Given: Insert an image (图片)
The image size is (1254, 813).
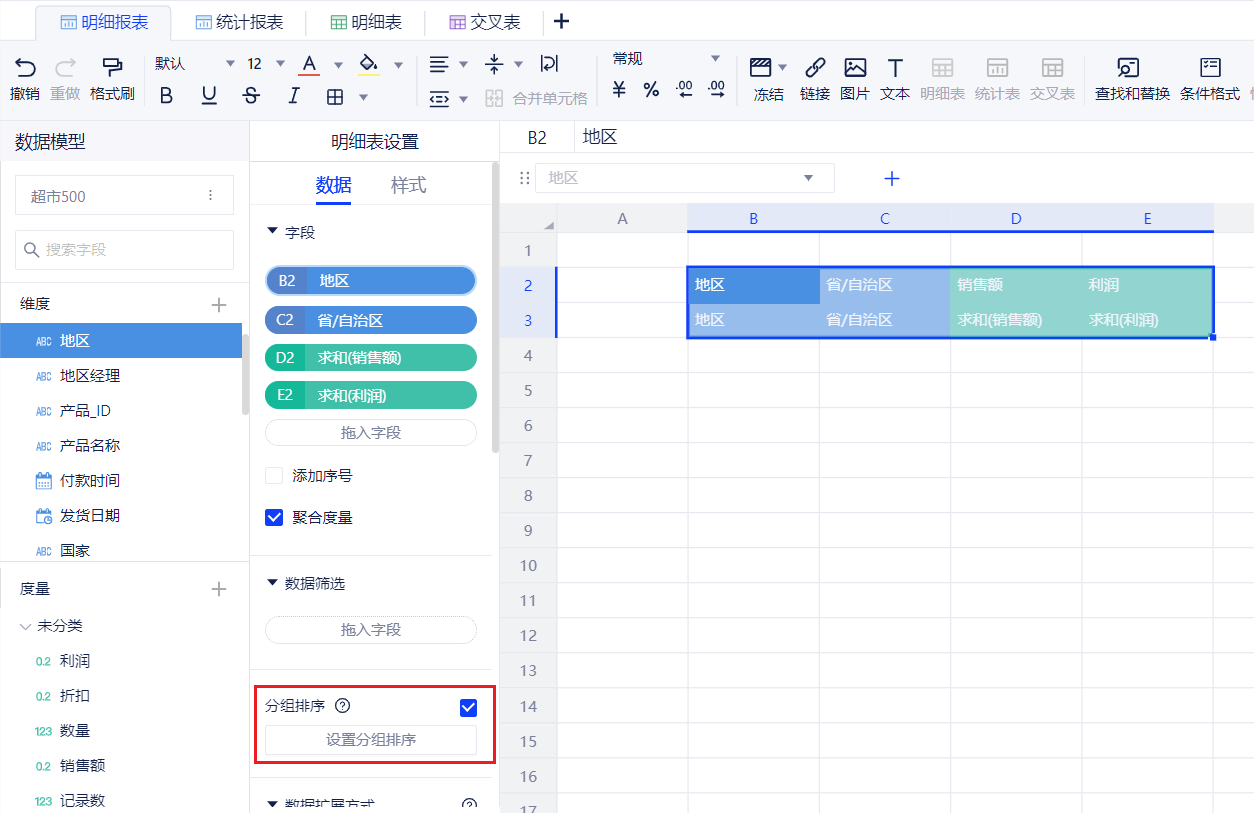Looking at the screenshot, I should [855, 68].
